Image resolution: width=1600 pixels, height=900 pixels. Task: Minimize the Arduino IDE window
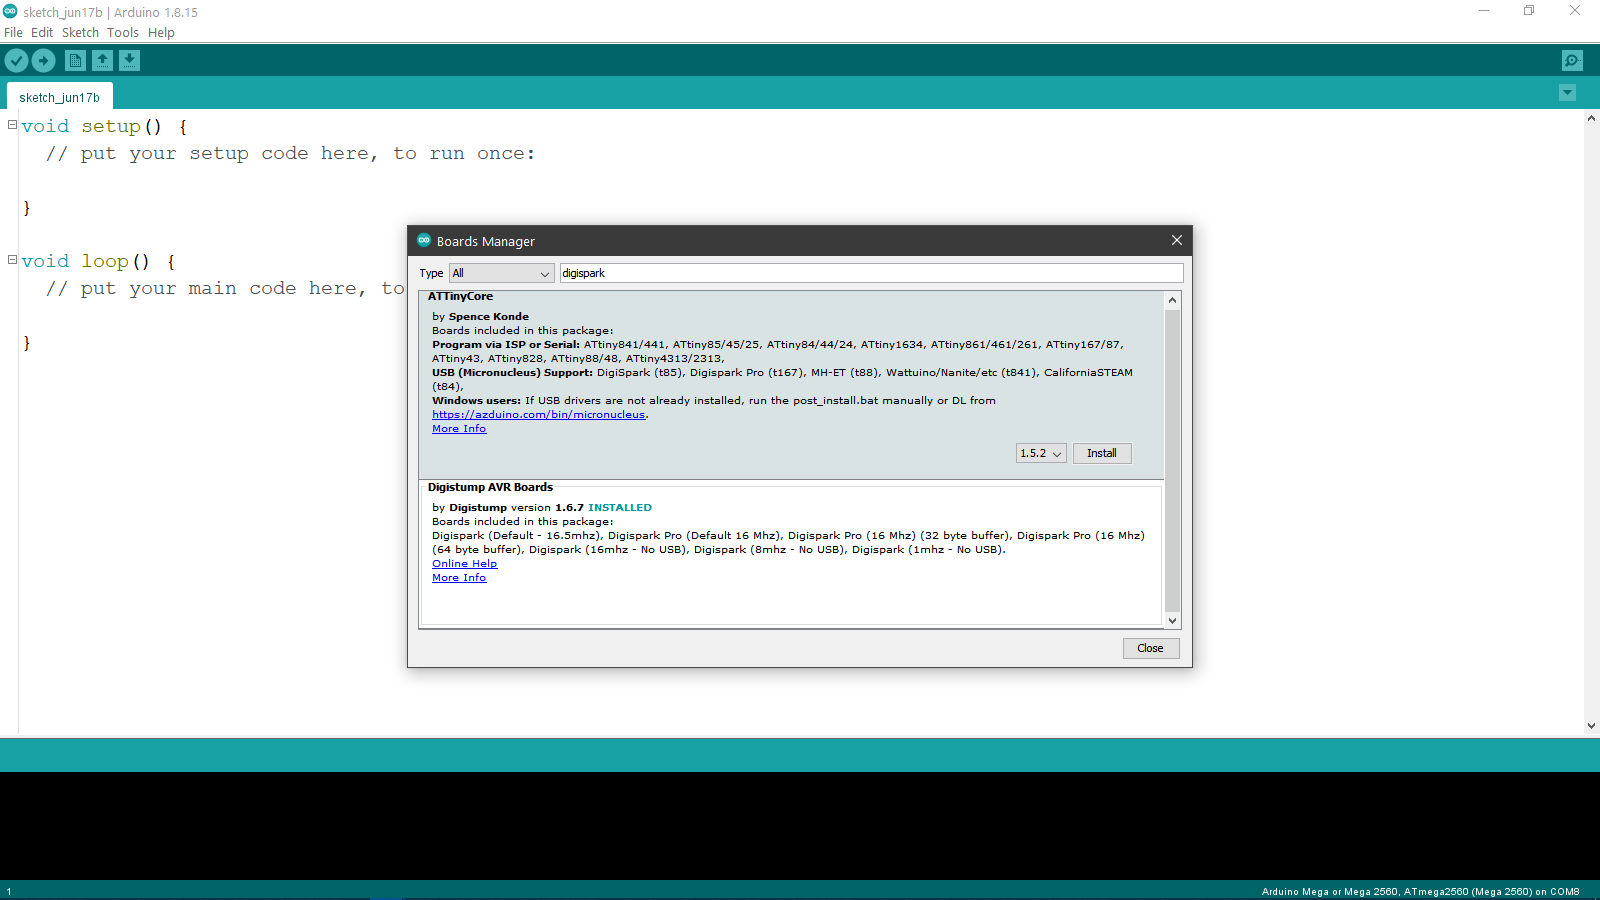[1484, 11]
